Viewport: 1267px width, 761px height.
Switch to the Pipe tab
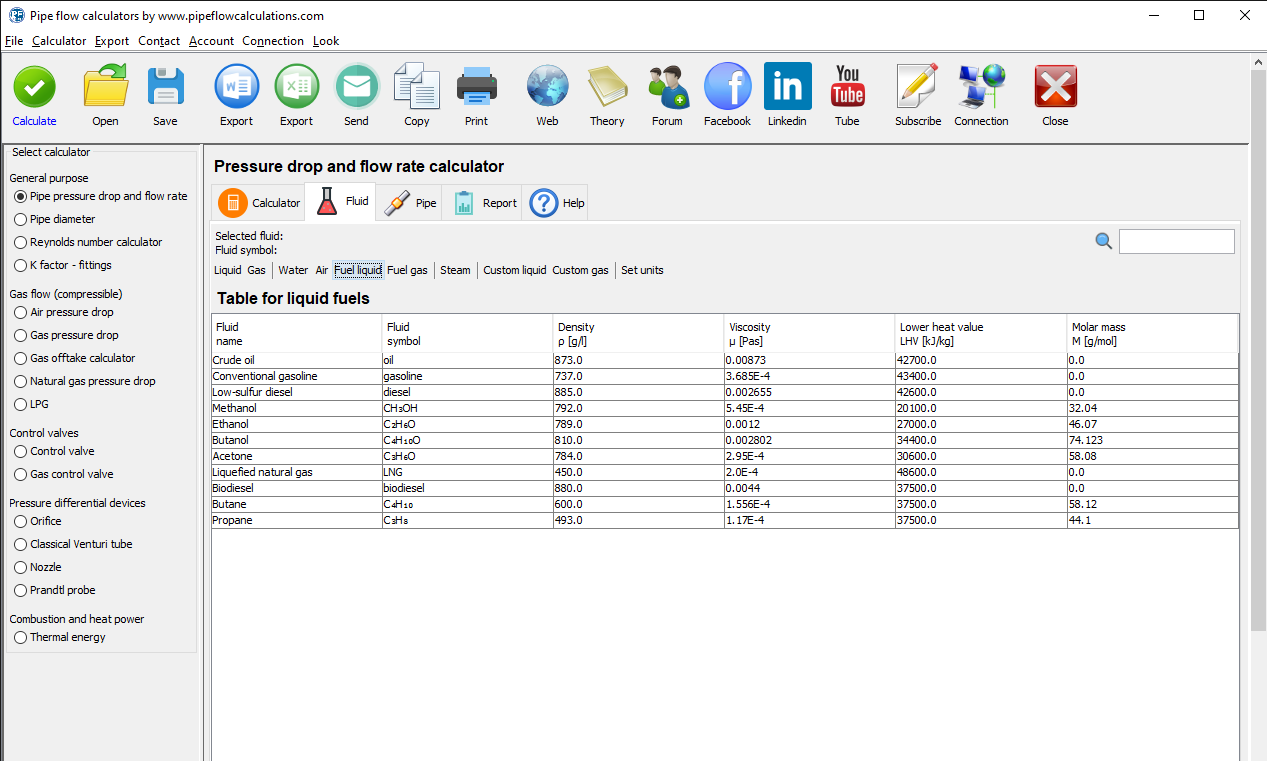click(412, 202)
